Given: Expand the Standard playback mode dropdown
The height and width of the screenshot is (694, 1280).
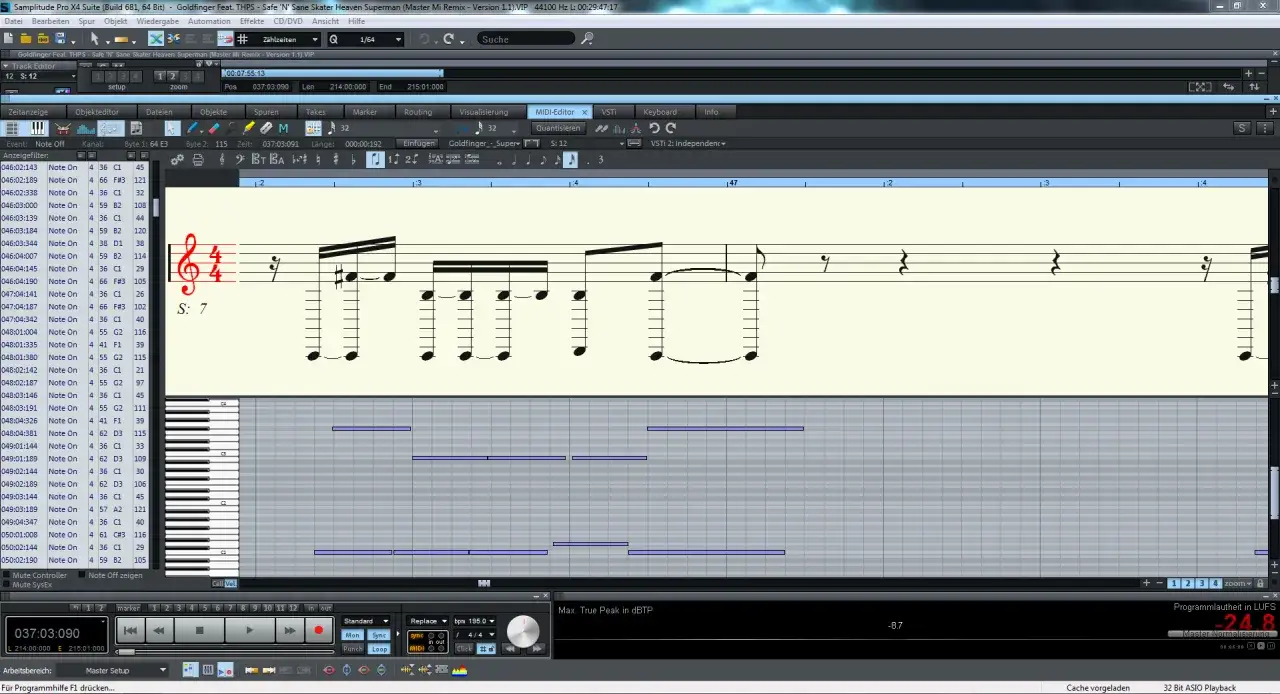Looking at the screenshot, I should [366, 621].
